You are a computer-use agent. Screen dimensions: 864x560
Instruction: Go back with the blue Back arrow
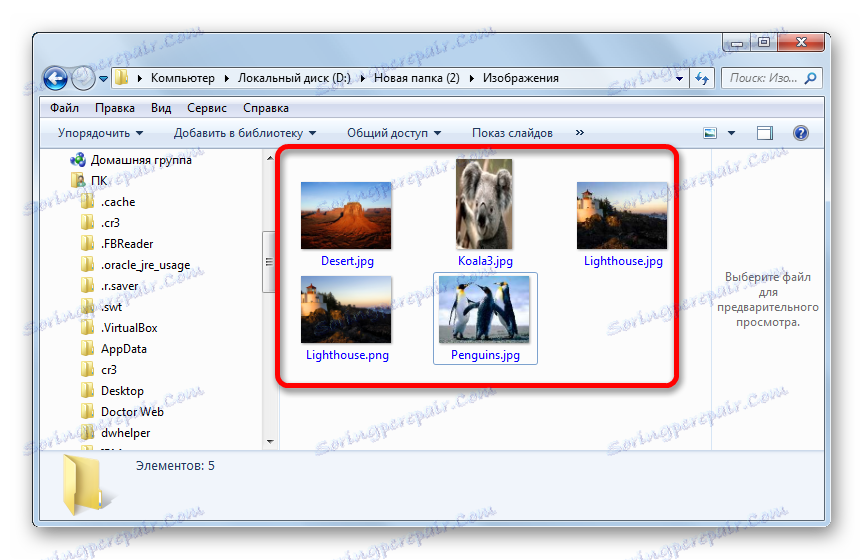click(56, 78)
